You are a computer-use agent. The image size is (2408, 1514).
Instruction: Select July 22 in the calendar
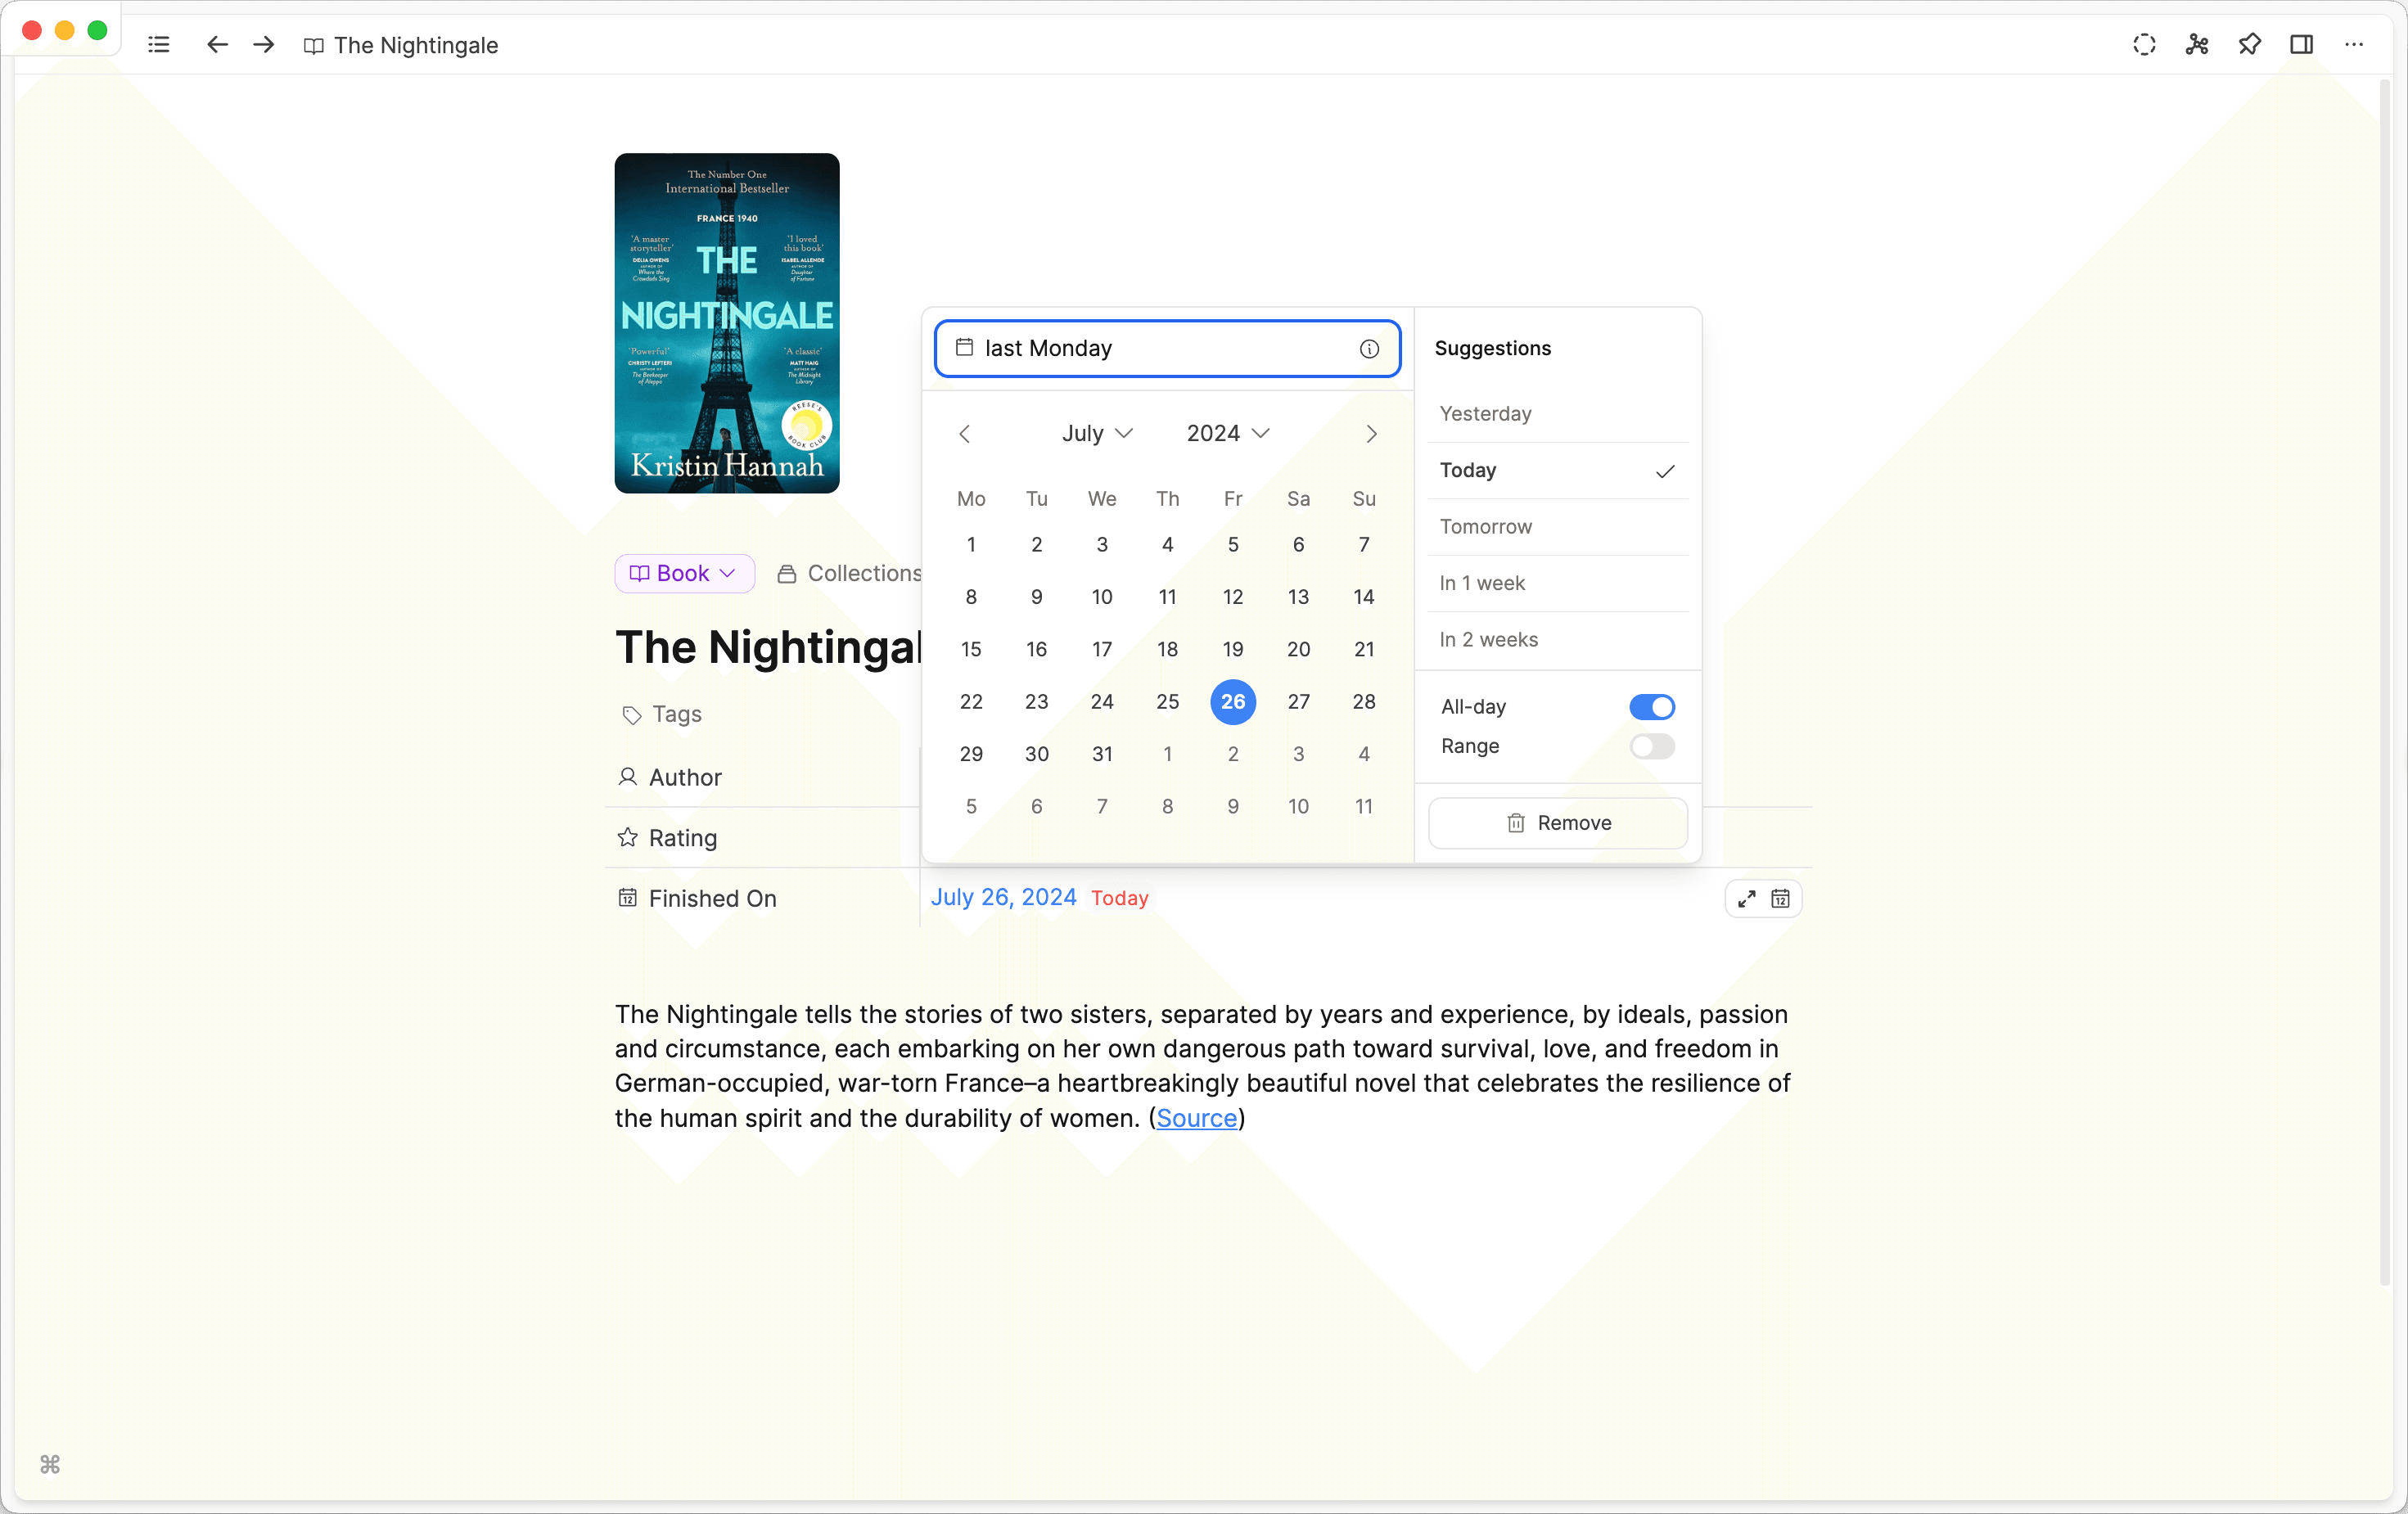(971, 702)
